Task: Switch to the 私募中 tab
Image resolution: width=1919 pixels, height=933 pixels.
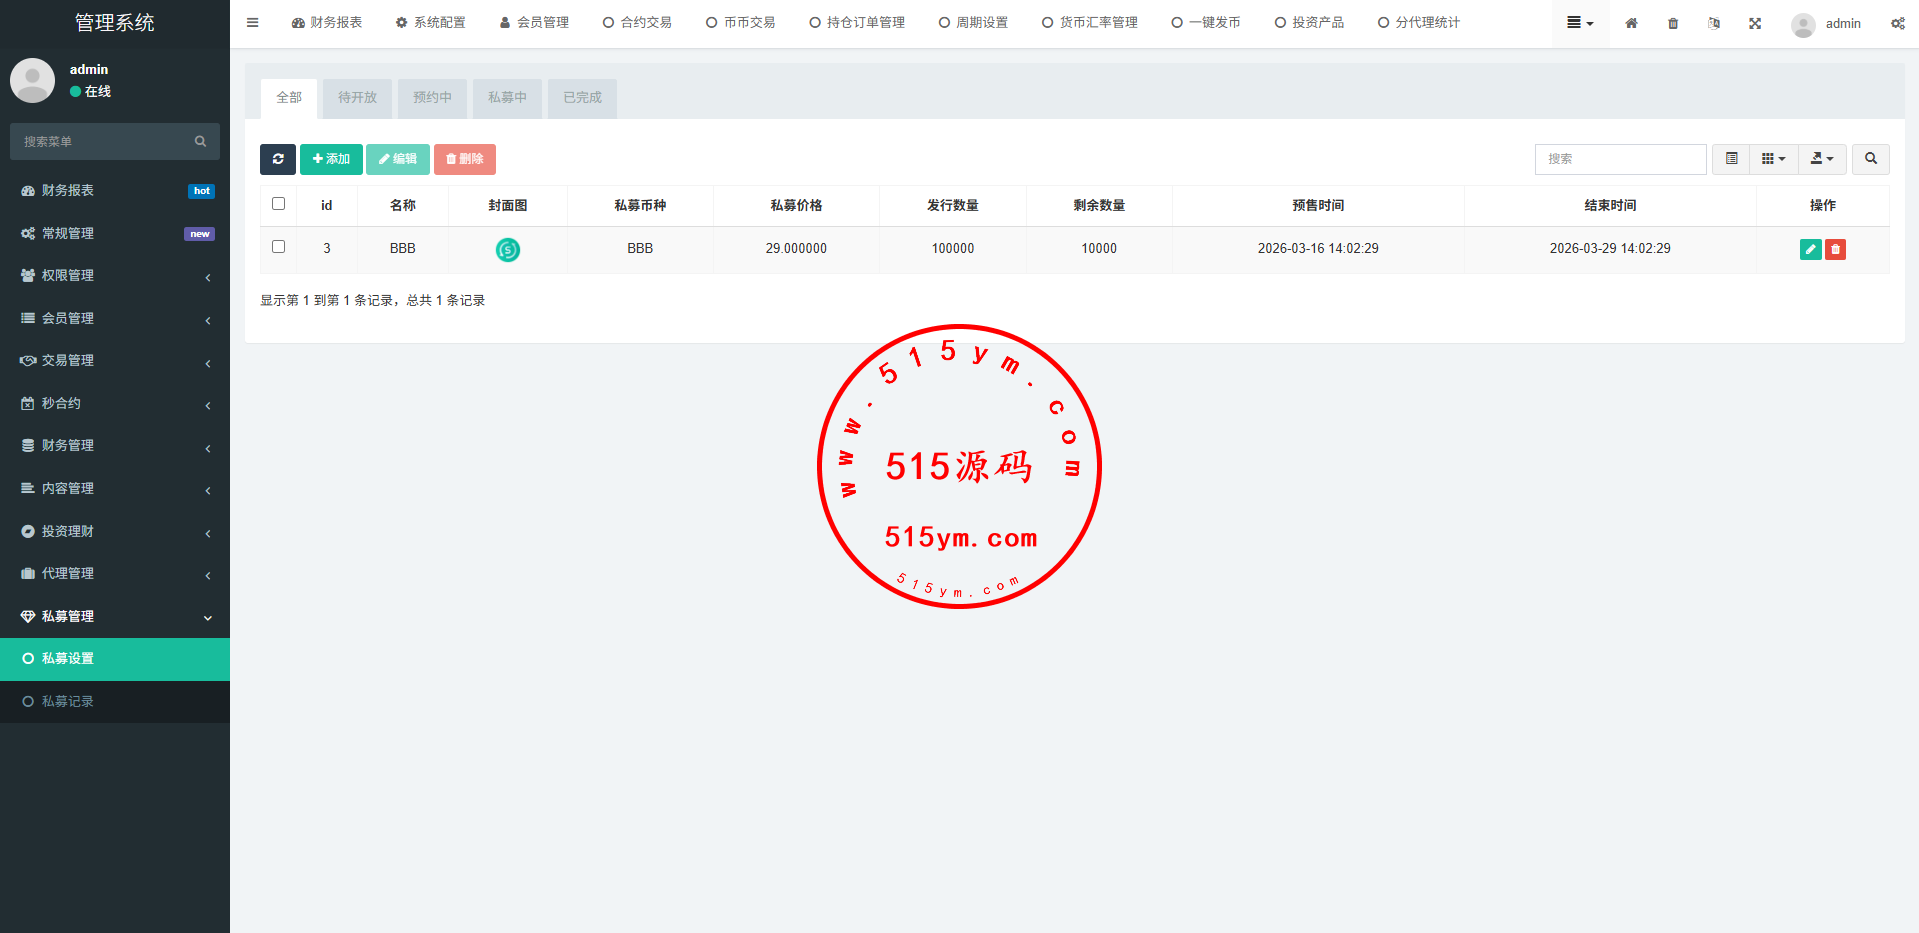Action: point(507,98)
